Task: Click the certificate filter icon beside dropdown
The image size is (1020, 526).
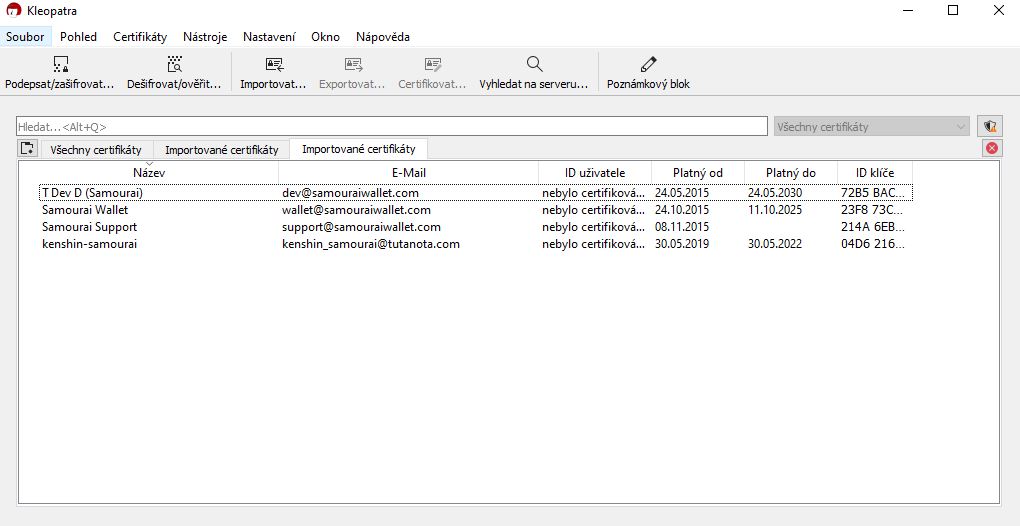Action: coord(990,127)
